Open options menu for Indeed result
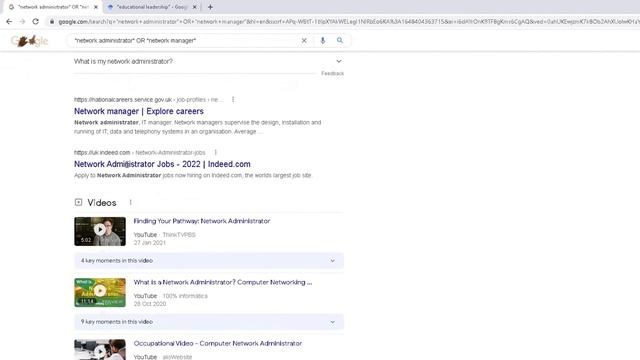The width and height of the screenshot is (640, 360). (x=216, y=153)
